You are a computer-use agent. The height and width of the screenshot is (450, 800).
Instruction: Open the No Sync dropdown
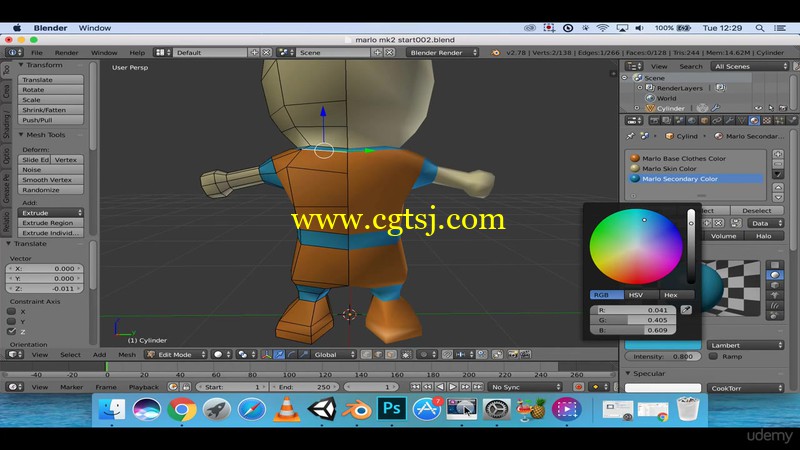click(524, 387)
